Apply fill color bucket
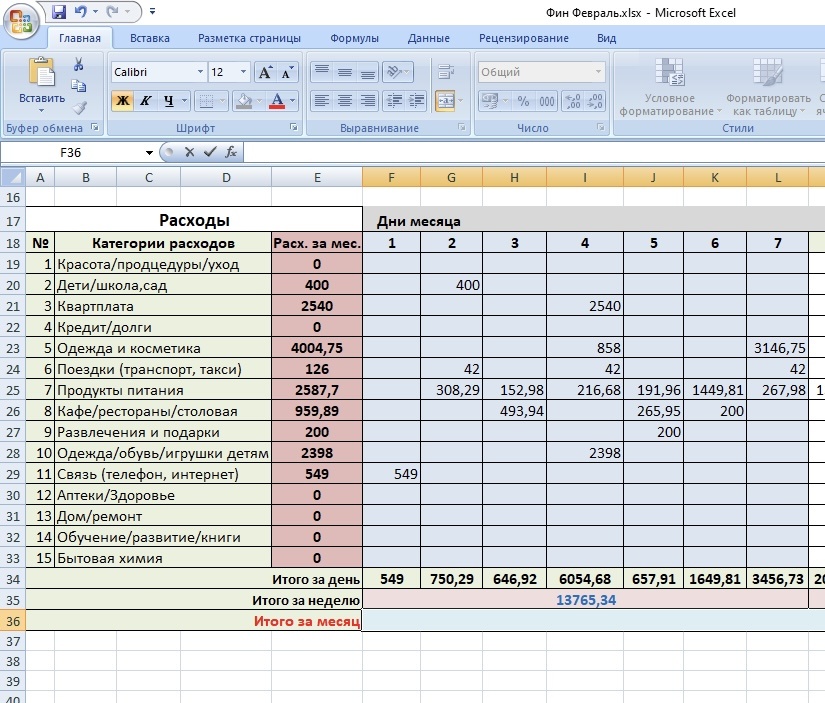 coord(243,101)
